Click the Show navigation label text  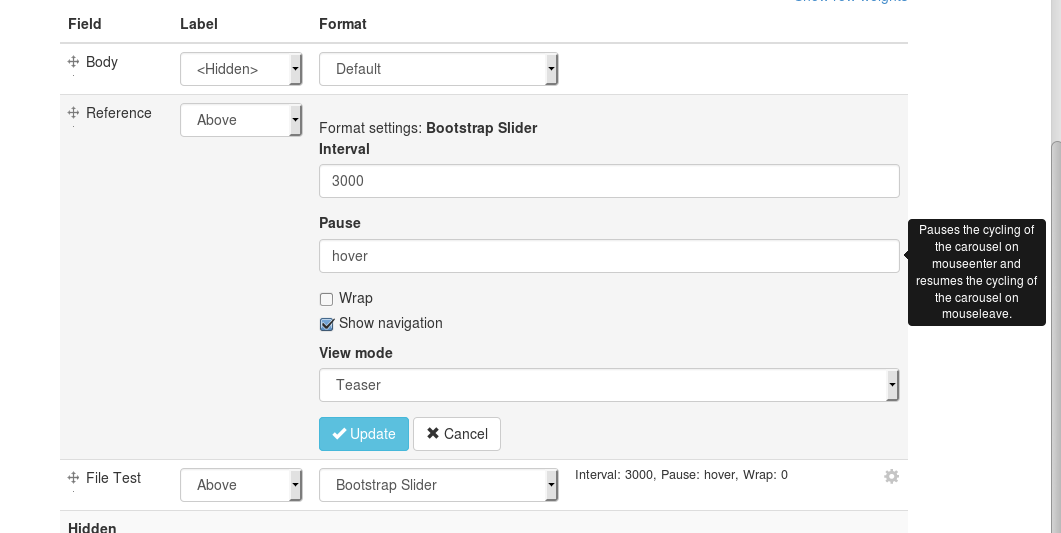(x=390, y=323)
